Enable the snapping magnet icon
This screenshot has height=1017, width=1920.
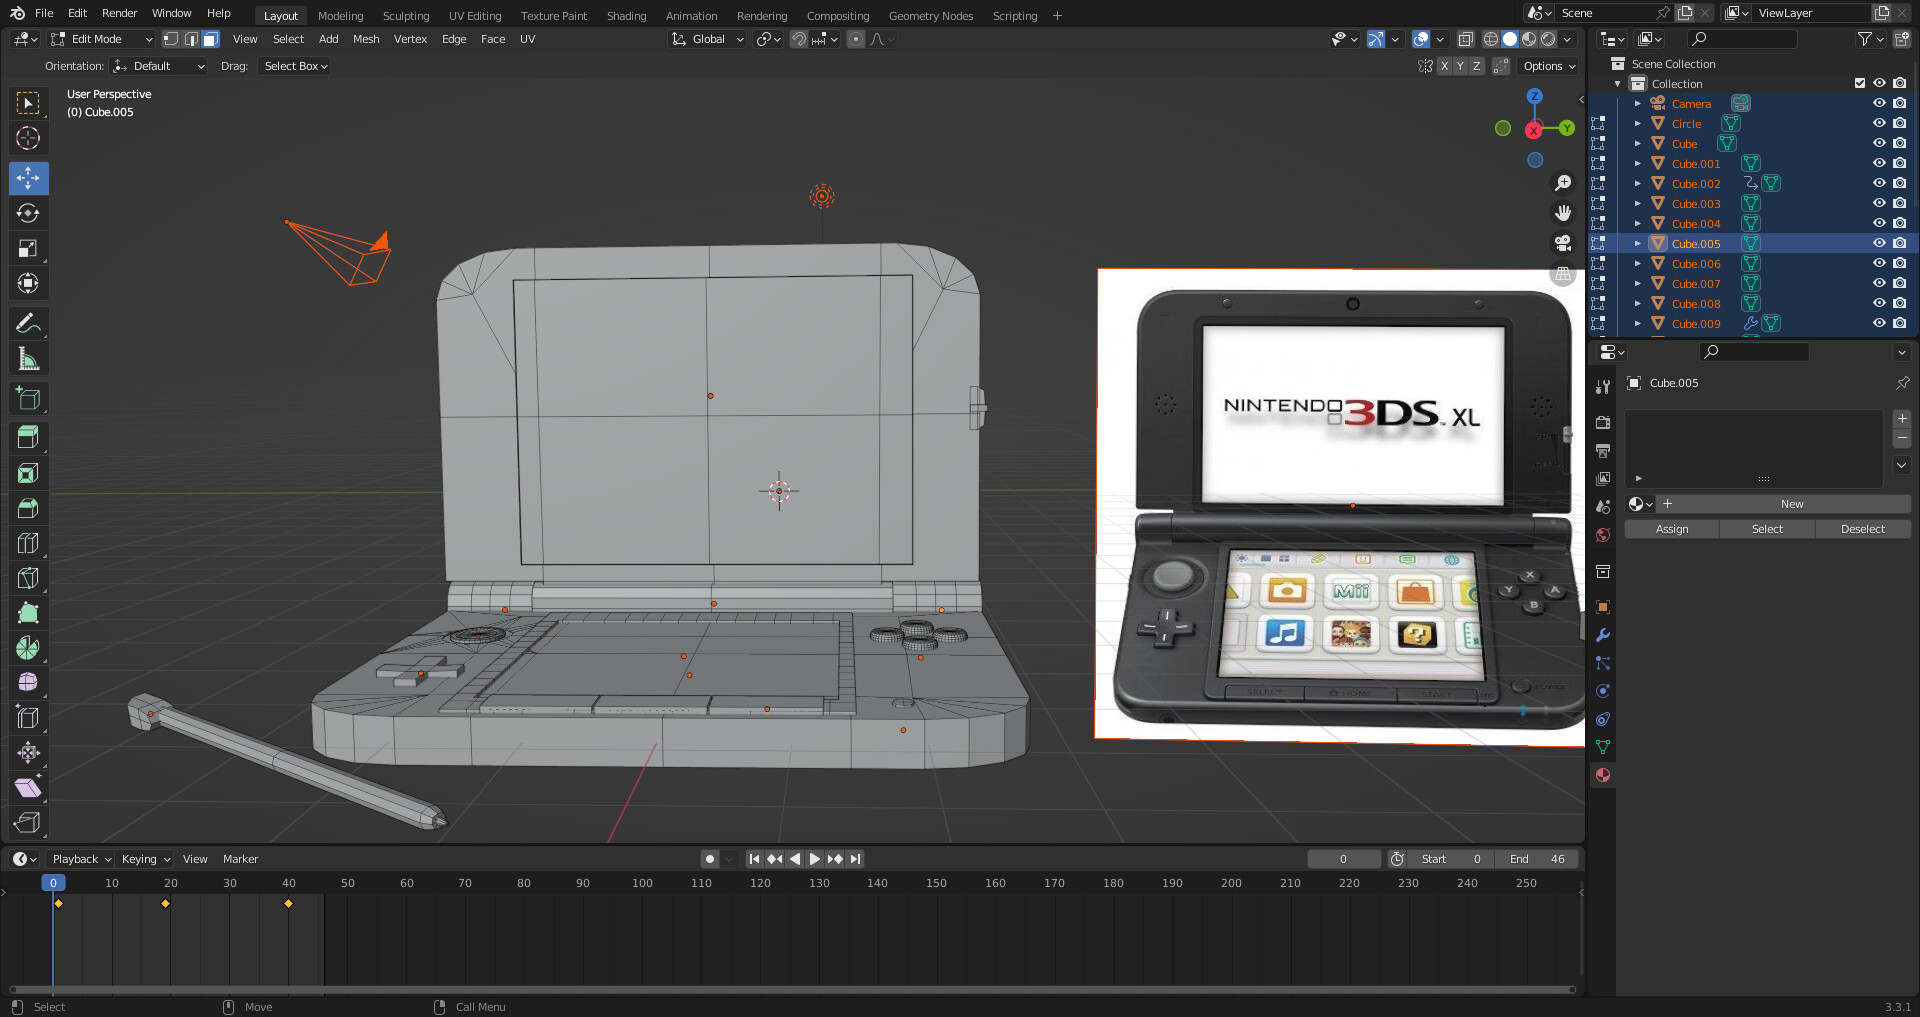pos(799,39)
